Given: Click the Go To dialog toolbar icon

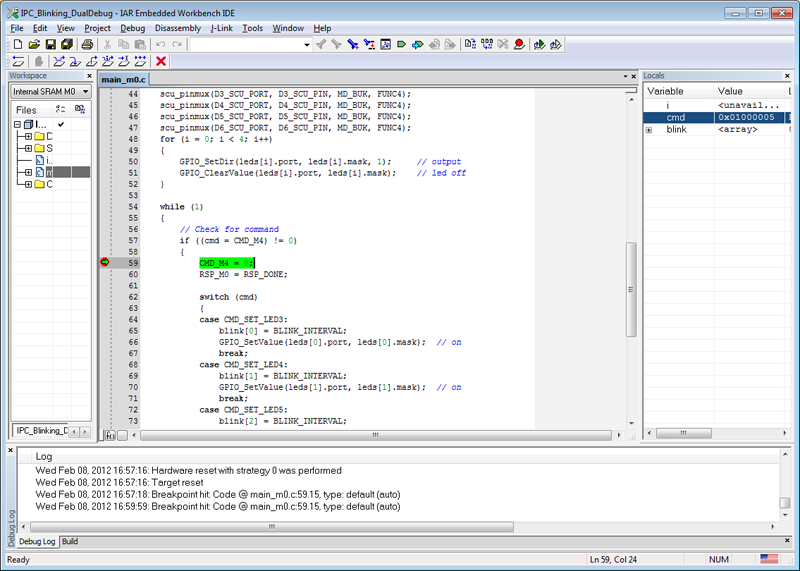Looking at the screenshot, I should click(385, 44).
